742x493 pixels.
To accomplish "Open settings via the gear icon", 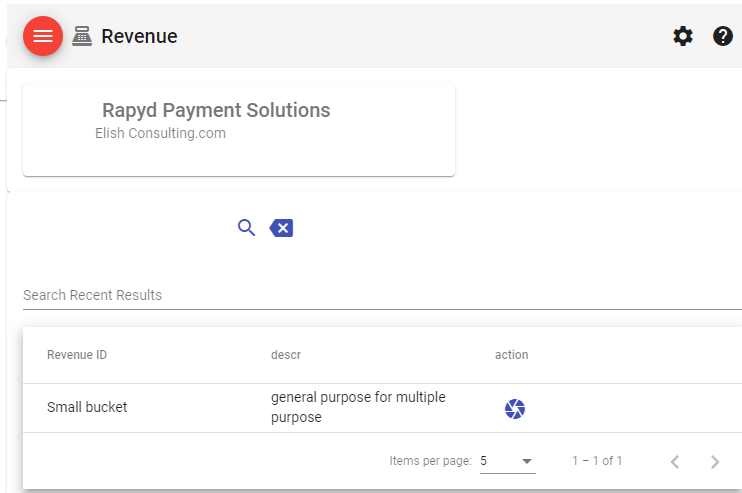I will pos(683,36).
